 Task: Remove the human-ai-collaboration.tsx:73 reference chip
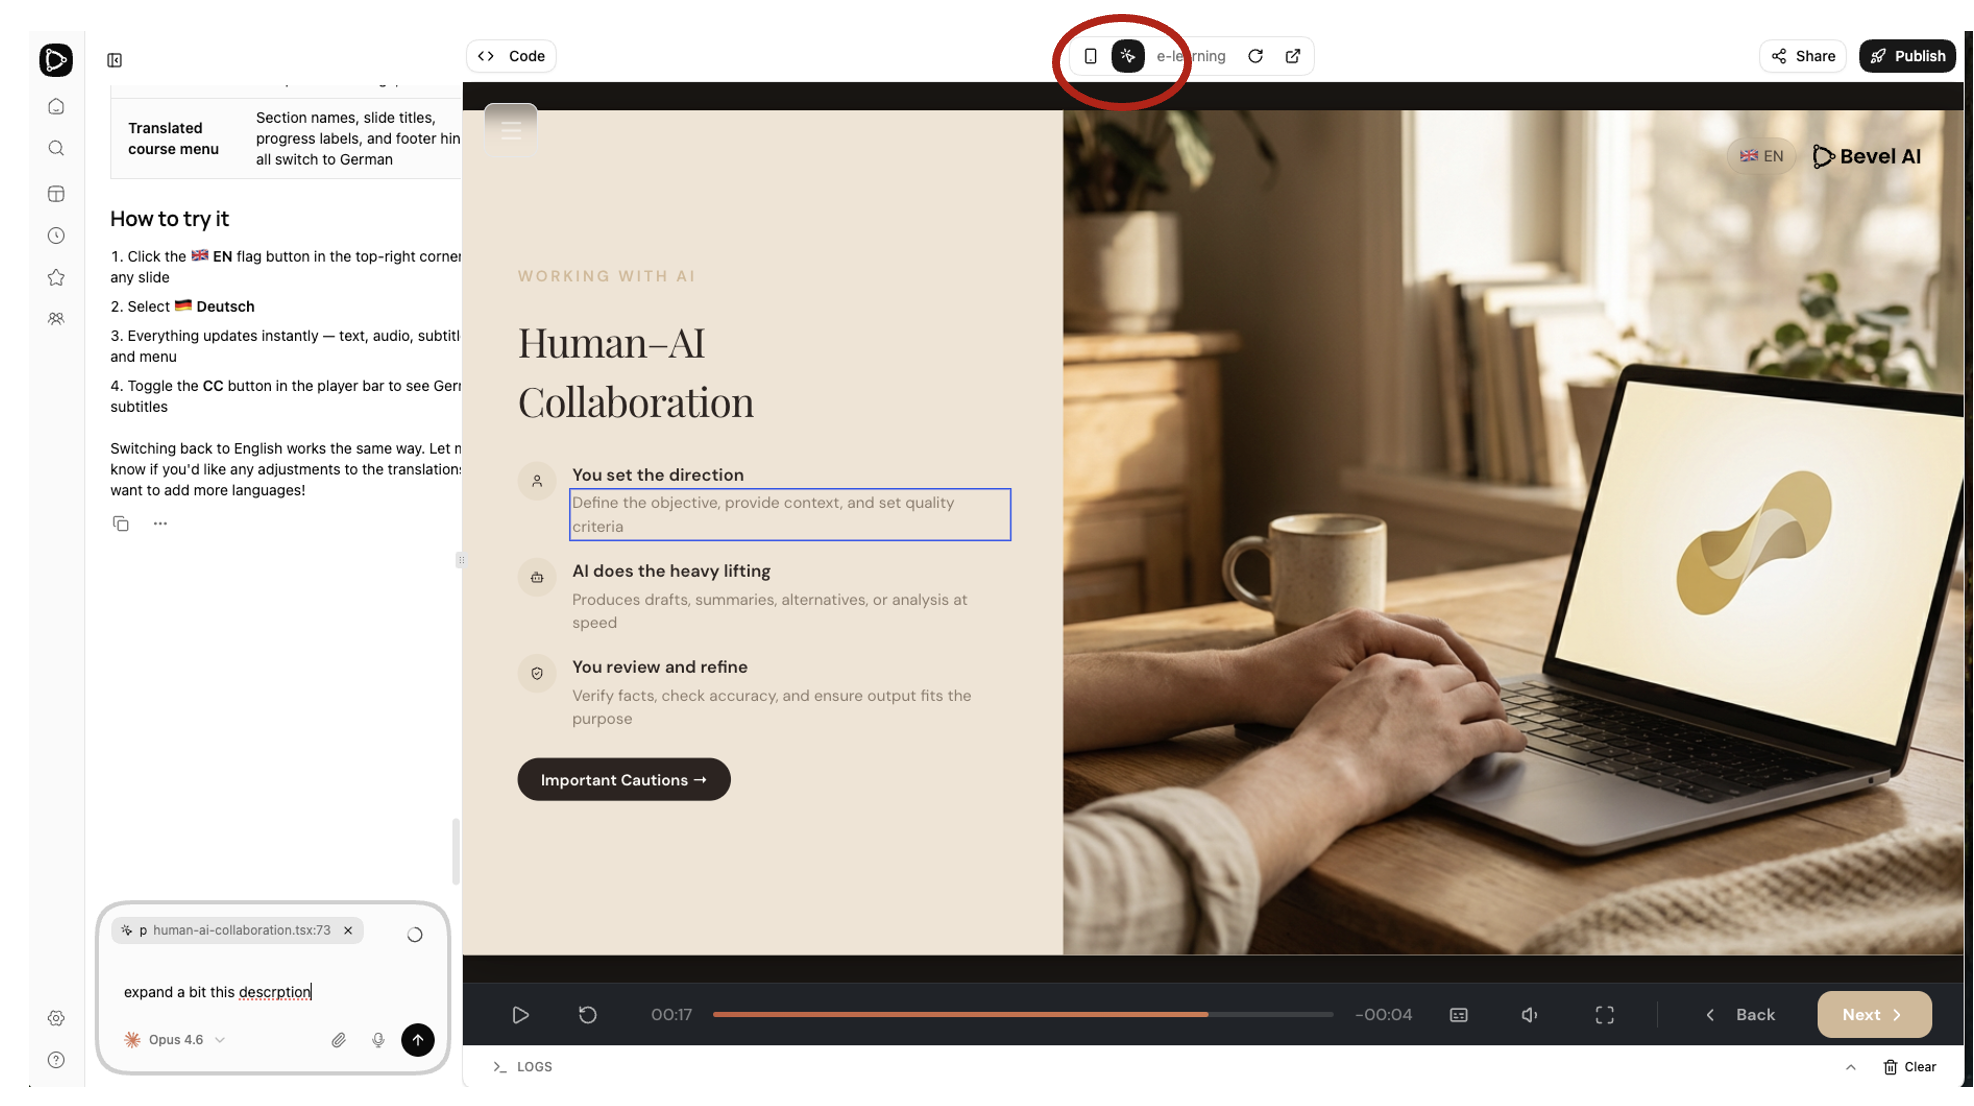click(348, 930)
